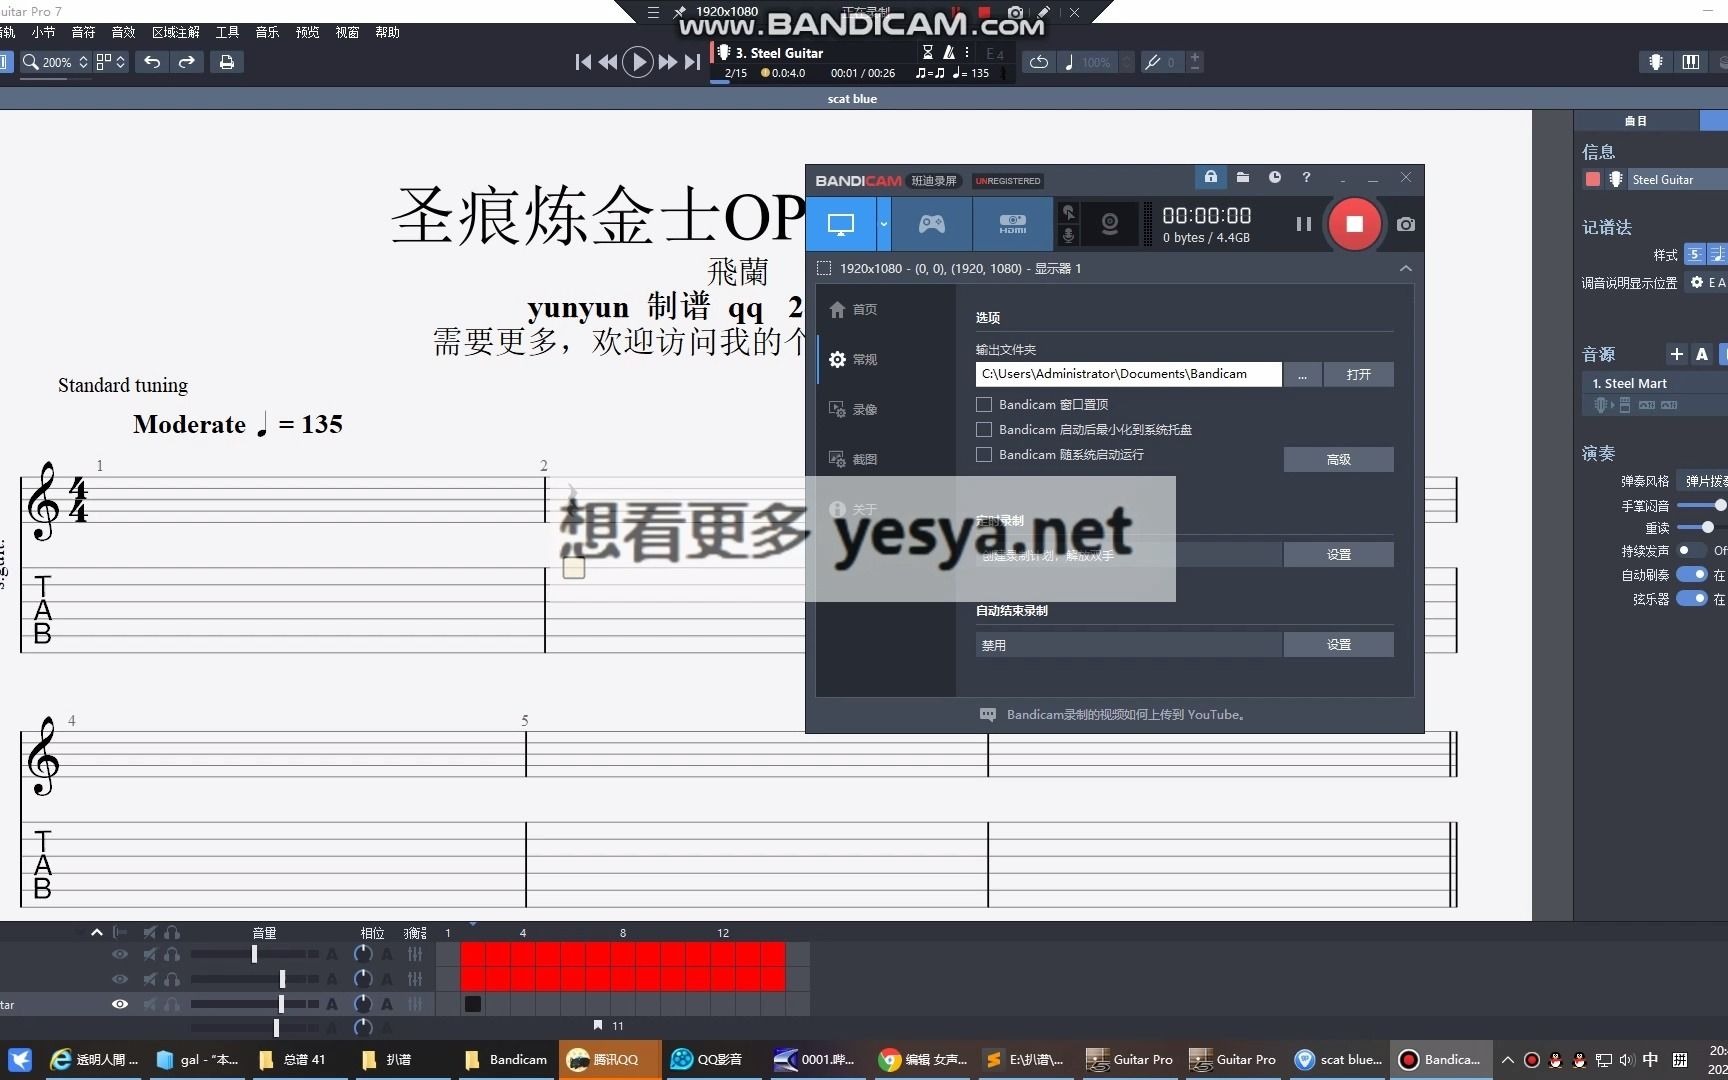Image resolution: width=1728 pixels, height=1080 pixels.
Task: Open the 工具 menu
Action: (227, 32)
